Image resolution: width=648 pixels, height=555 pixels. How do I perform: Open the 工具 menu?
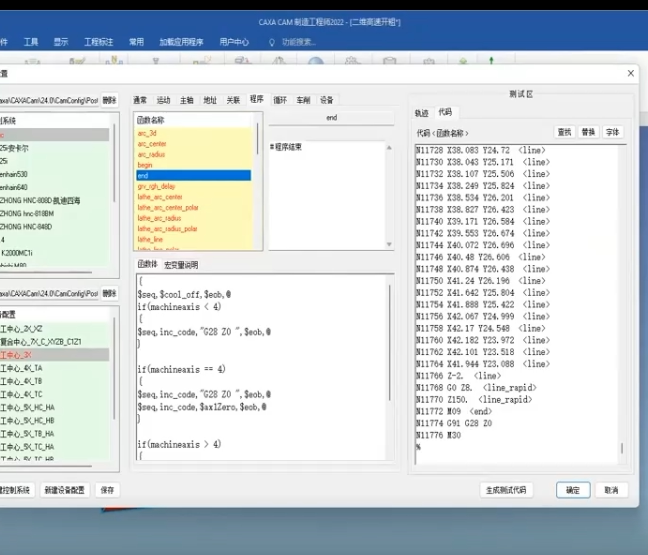click(x=31, y=42)
